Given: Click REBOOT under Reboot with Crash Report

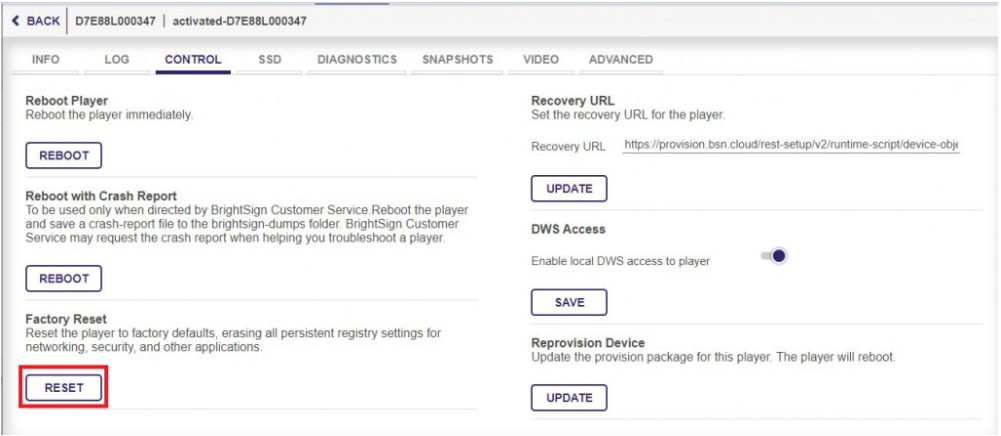Looking at the screenshot, I should click(x=64, y=278).
